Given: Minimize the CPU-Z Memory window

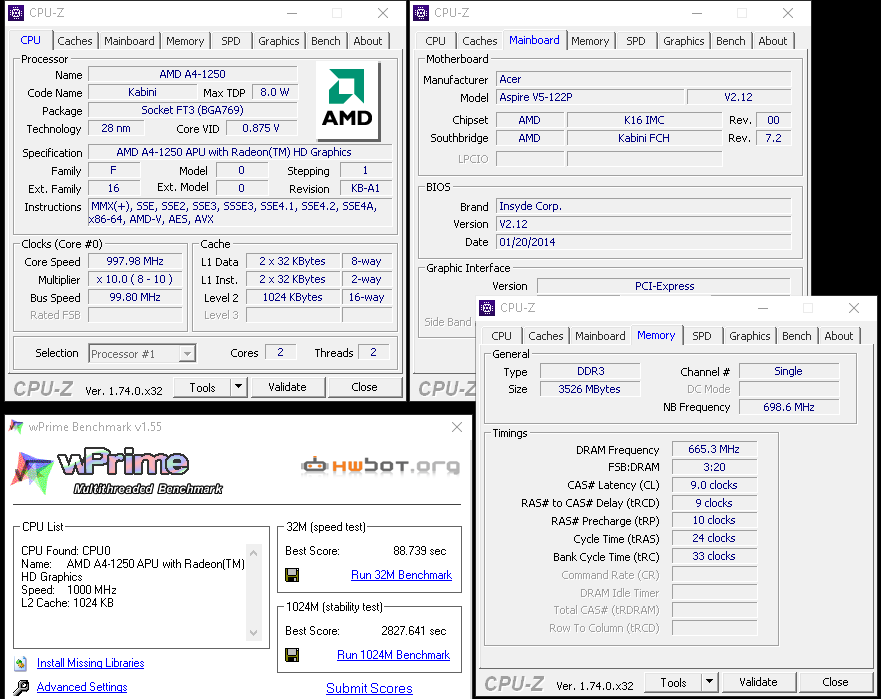Looking at the screenshot, I should tap(762, 308).
